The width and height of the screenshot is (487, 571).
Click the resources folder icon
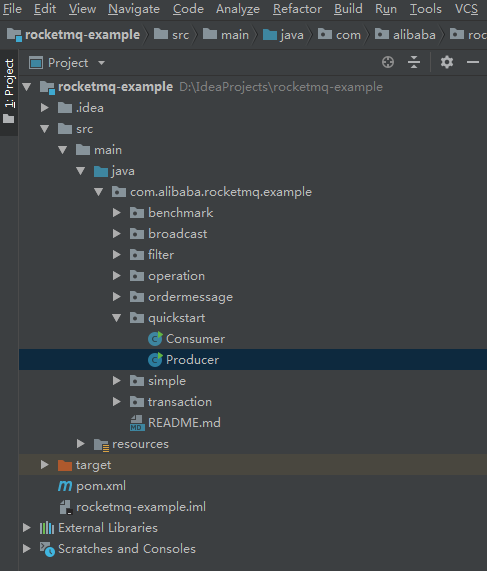(101, 445)
